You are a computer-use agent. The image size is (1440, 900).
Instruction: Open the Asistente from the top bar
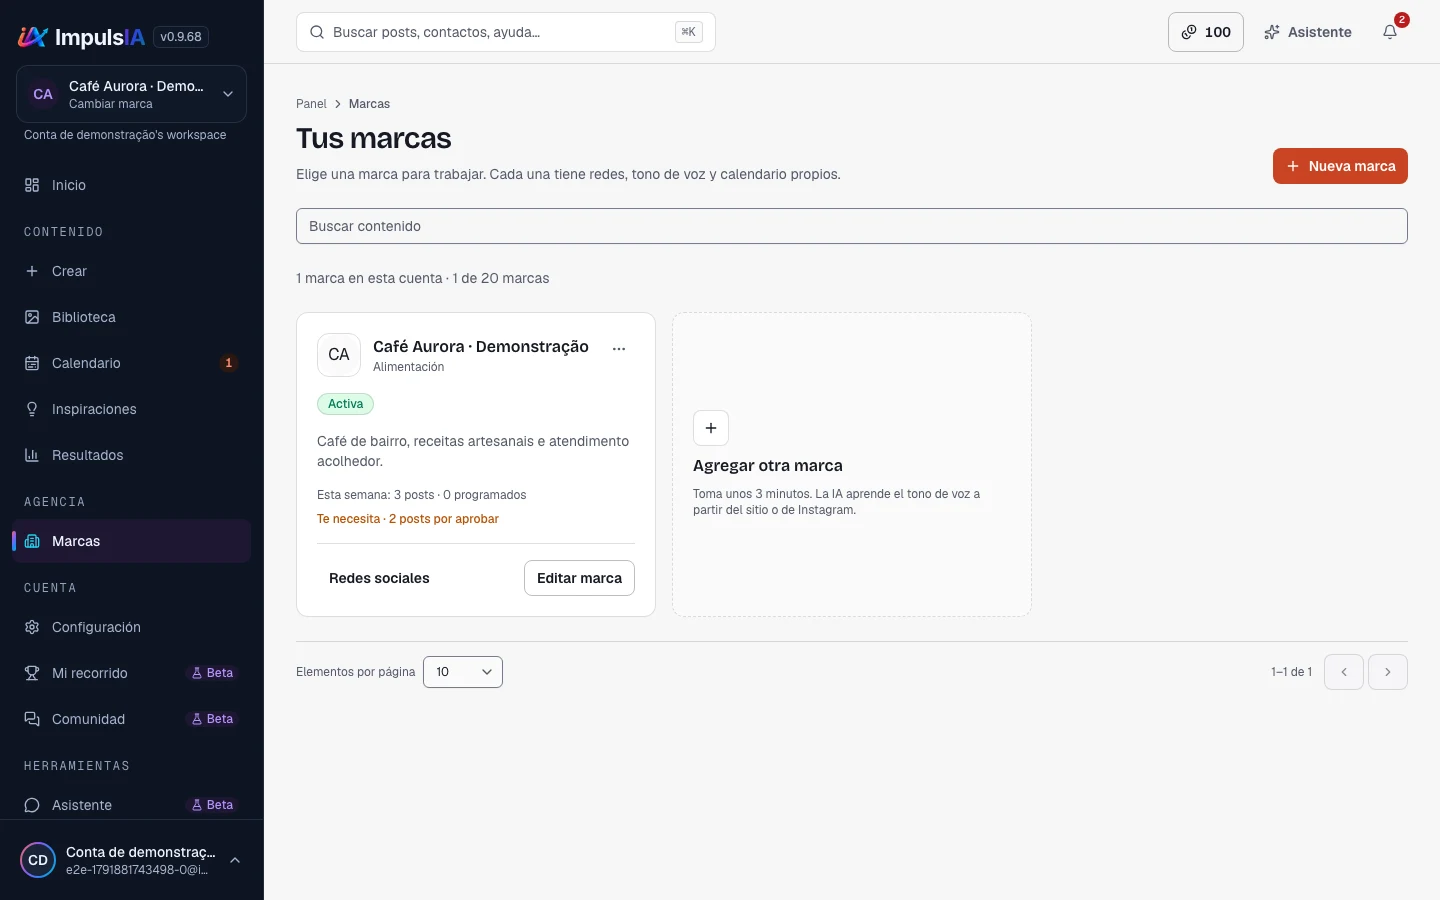[1308, 32]
